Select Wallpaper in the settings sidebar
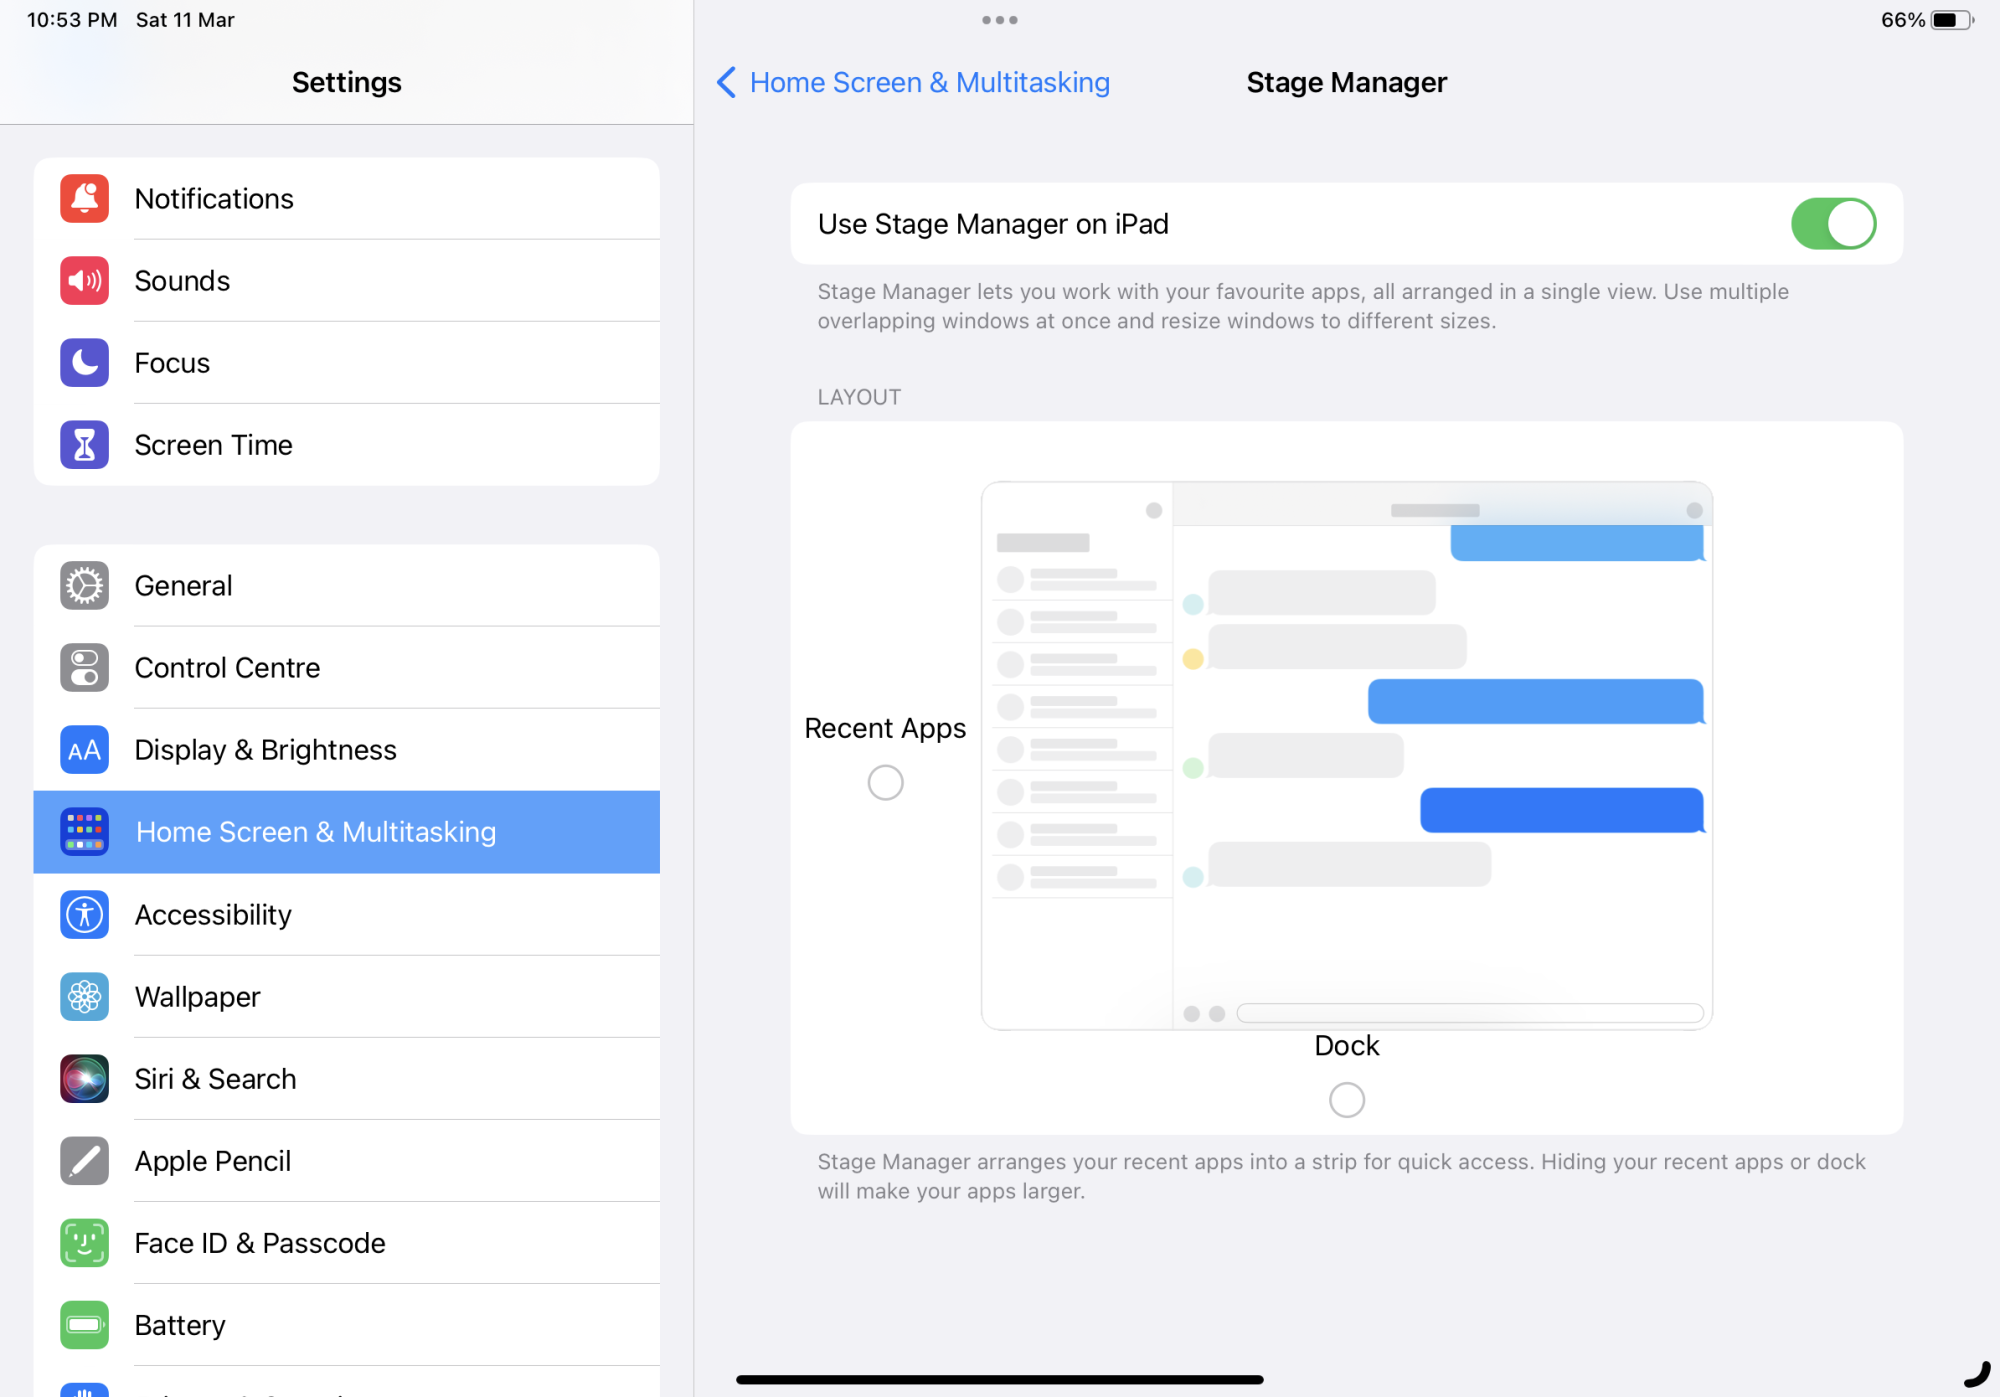The image size is (2000, 1397). (197, 997)
